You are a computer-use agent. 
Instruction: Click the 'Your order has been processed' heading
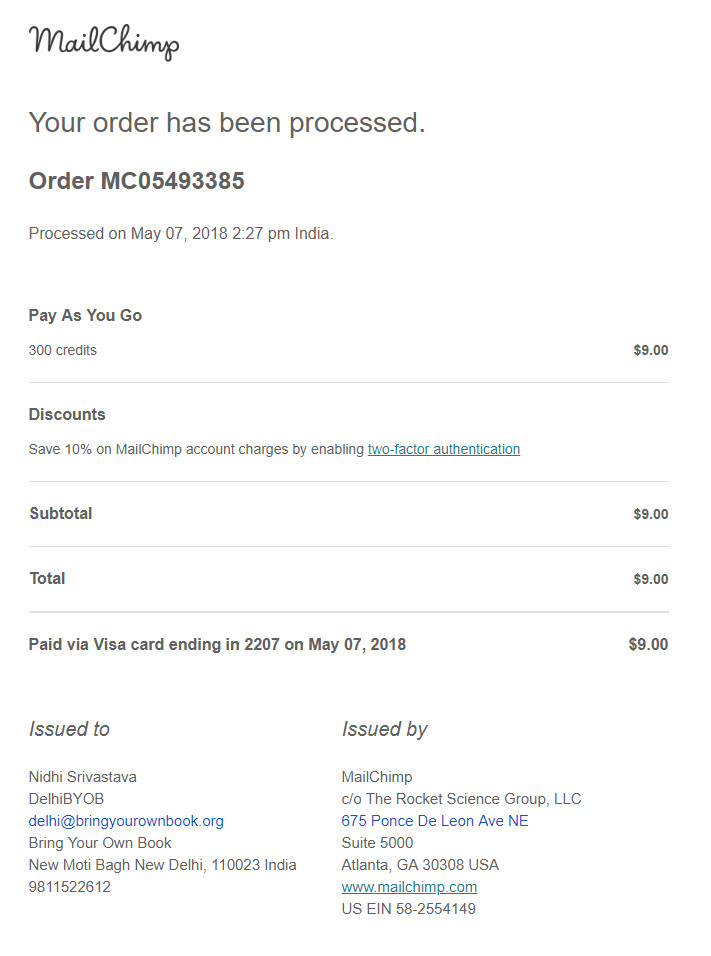click(227, 123)
